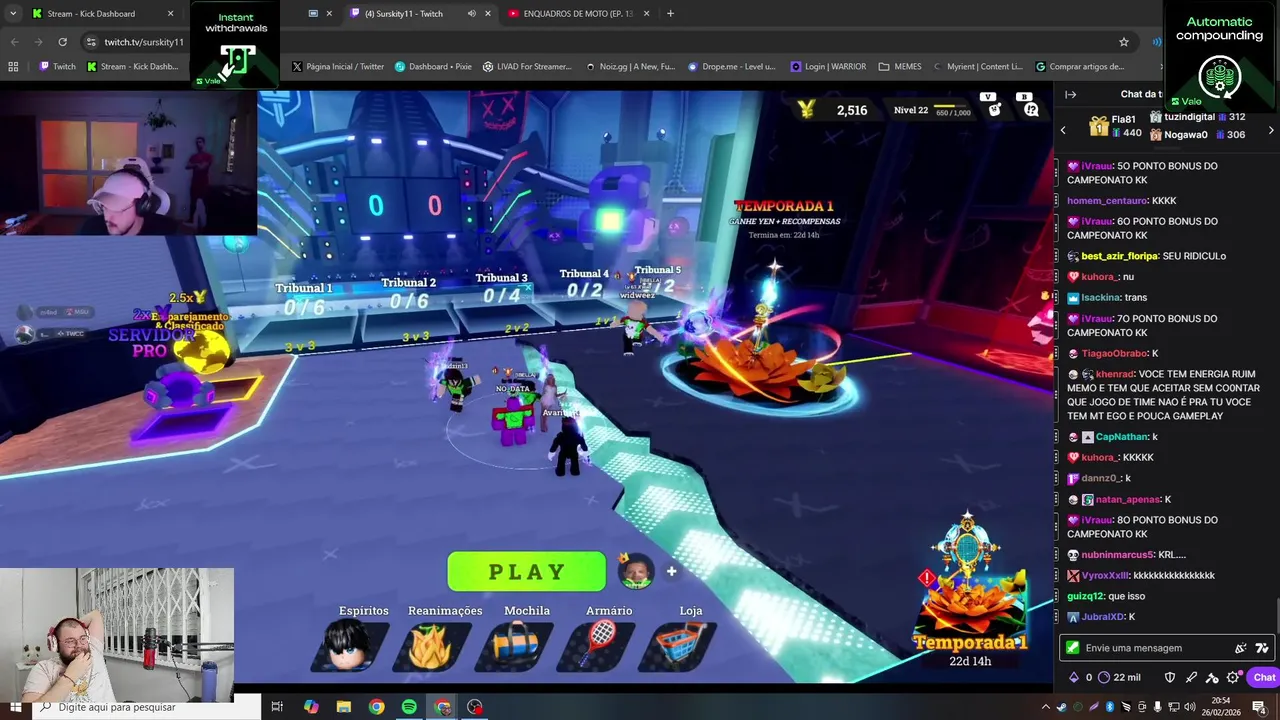Click the Windows Start button
1280x720 pixels.
point(15,707)
